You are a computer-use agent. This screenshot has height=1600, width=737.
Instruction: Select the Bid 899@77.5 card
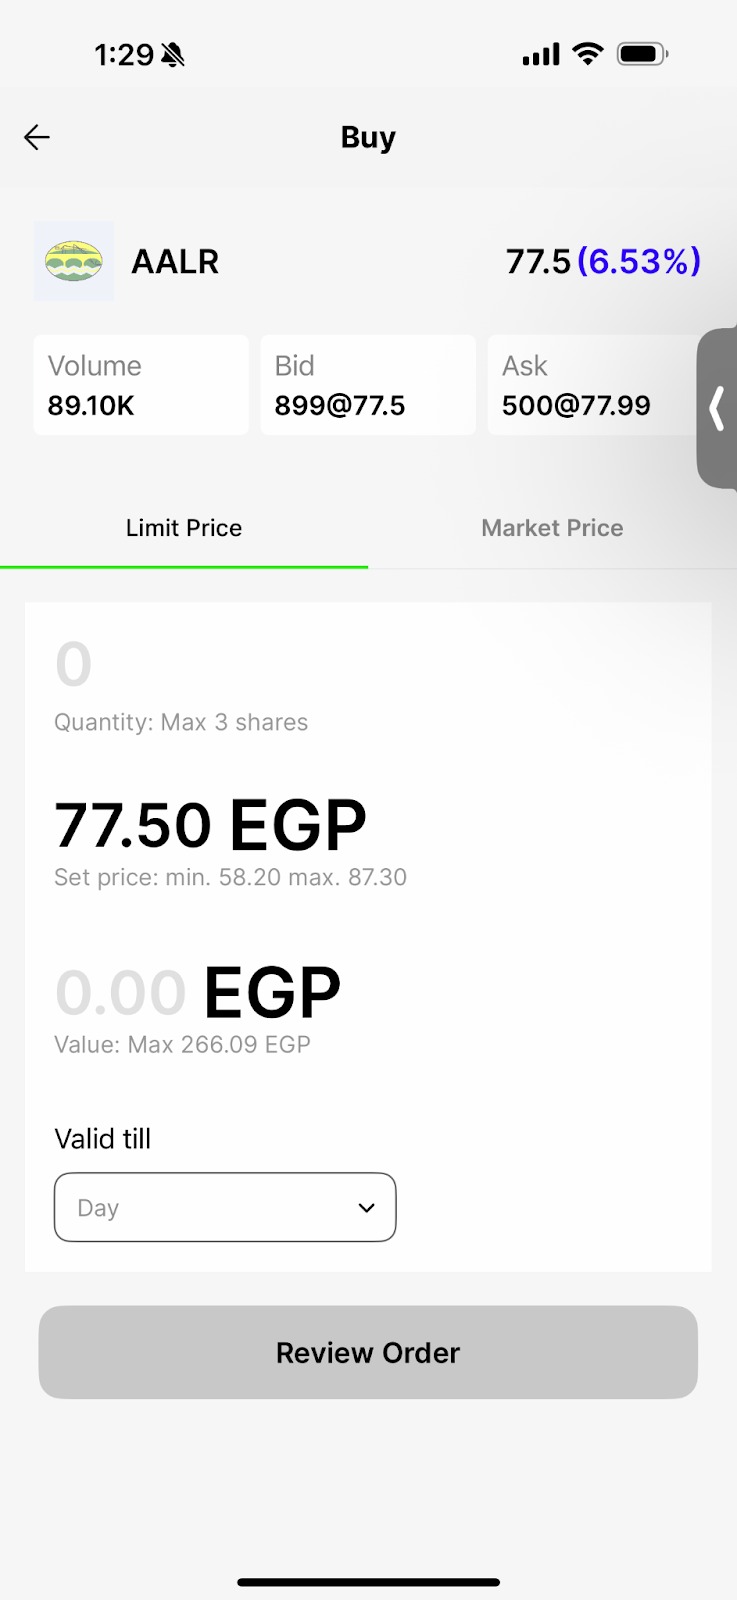pyautogui.click(x=368, y=385)
